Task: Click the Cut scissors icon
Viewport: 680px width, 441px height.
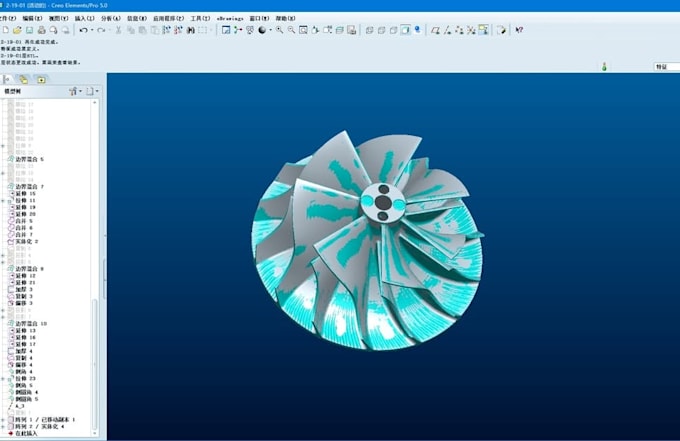Action: click(x=118, y=30)
